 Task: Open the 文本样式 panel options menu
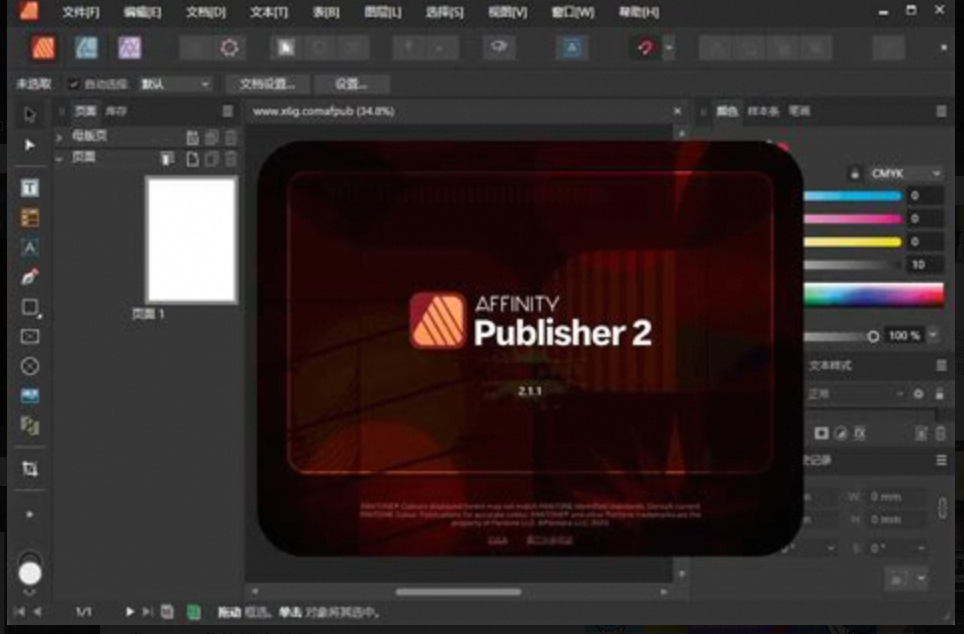pos(941,366)
